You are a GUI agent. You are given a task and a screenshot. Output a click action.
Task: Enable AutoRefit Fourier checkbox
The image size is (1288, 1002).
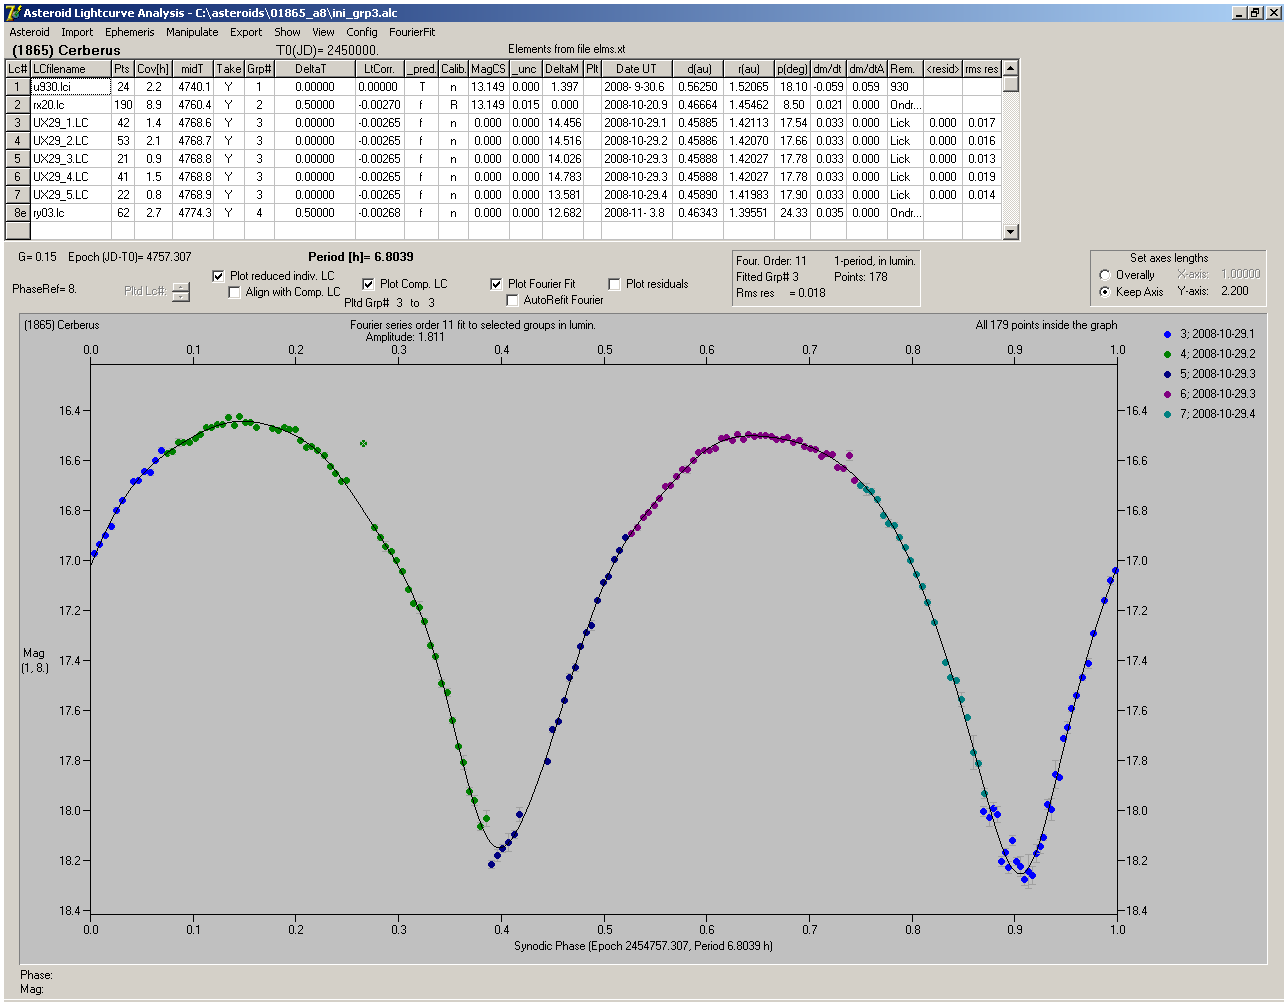(x=512, y=300)
